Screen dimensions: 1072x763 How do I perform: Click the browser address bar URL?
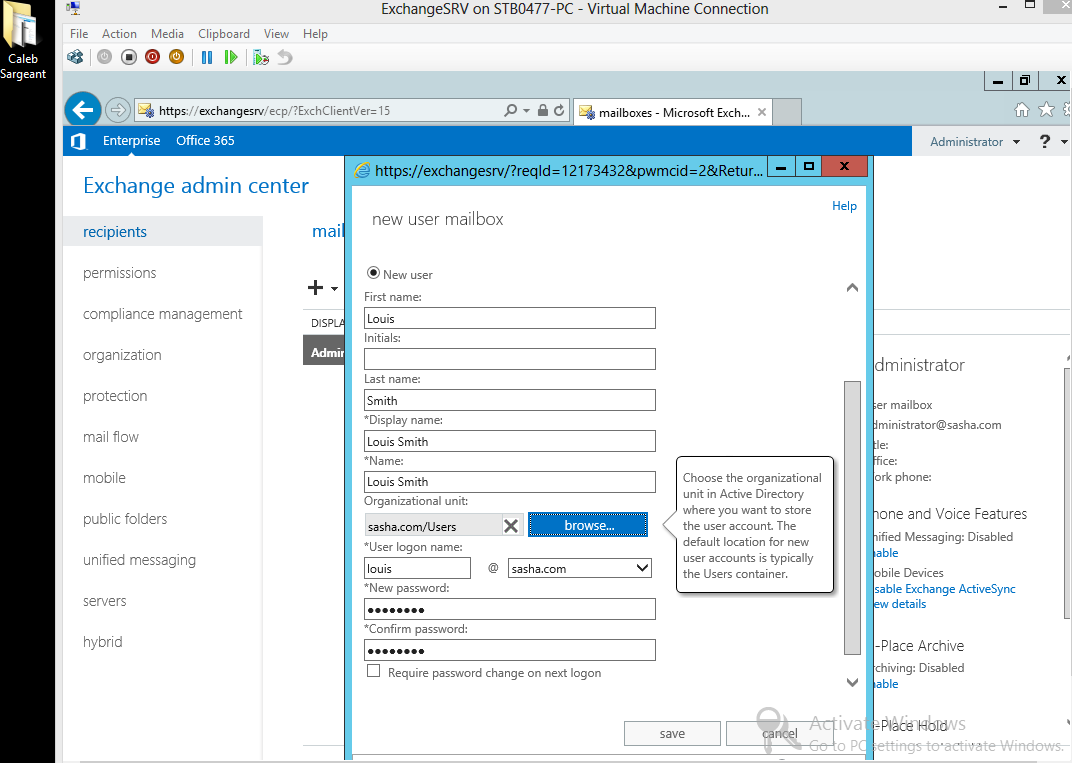click(274, 111)
